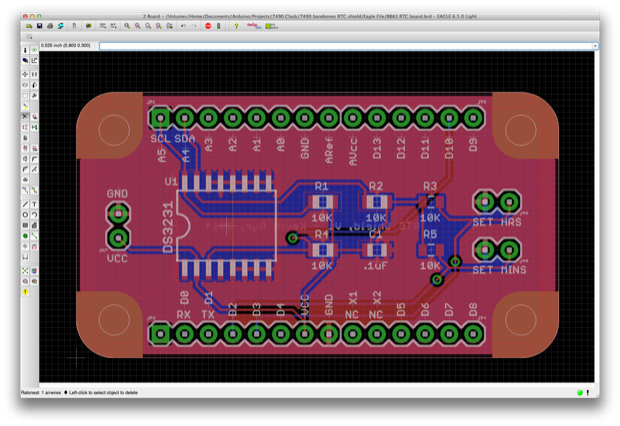Select the Move tool
The image size is (620, 426).
(x=25, y=74)
